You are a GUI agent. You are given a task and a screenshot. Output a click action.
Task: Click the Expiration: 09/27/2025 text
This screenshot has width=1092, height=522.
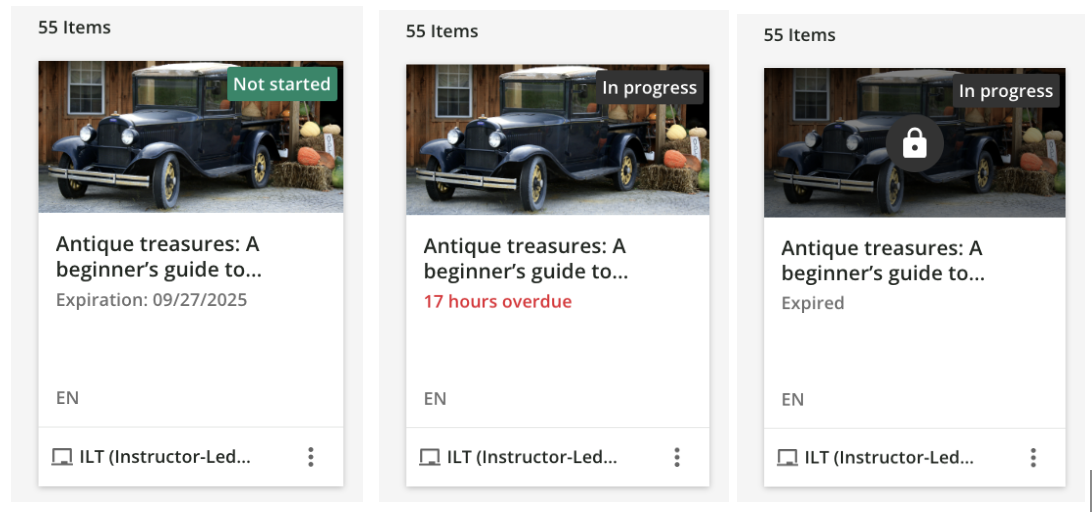pyautogui.click(x=151, y=299)
